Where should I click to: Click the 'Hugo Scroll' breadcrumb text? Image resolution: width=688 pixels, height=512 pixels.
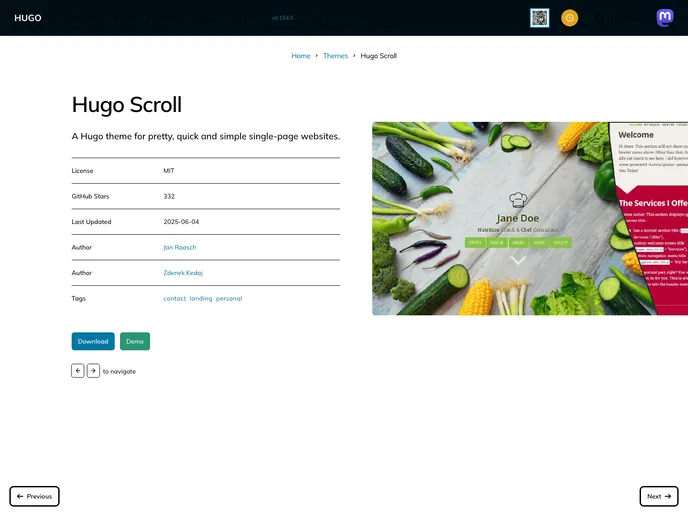(x=379, y=56)
